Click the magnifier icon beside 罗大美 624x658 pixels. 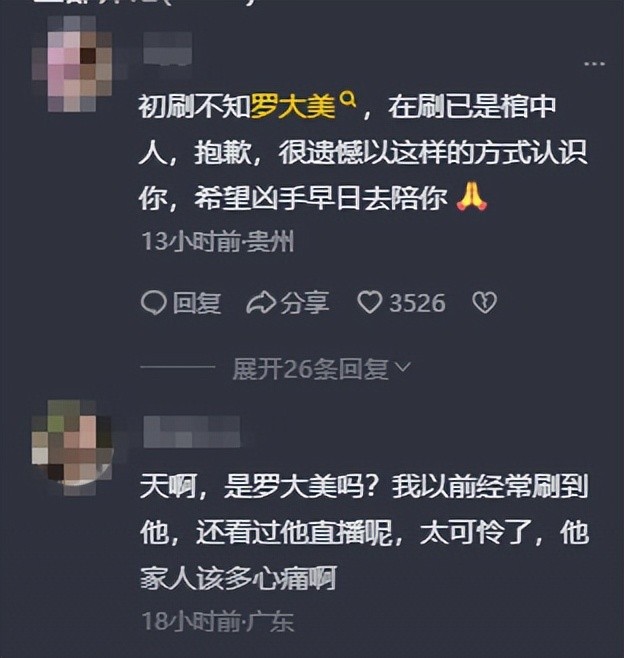tap(347, 100)
